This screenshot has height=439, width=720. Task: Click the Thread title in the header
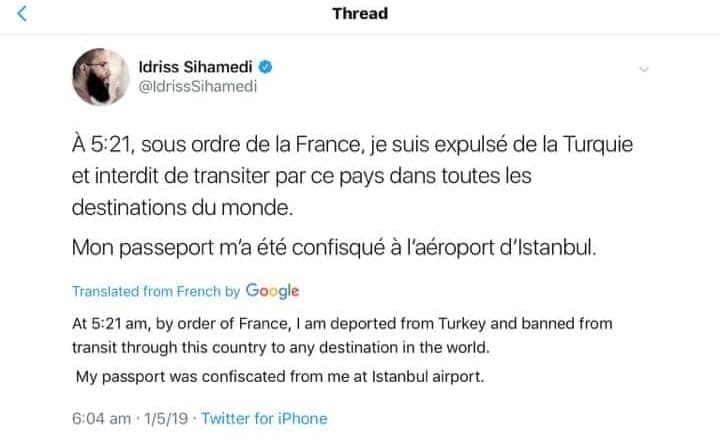[359, 14]
